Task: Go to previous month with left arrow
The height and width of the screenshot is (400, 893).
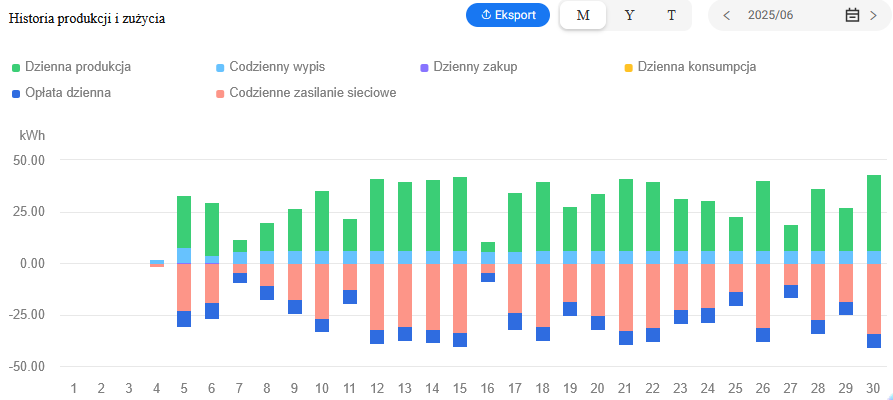Action: coord(727,15)
